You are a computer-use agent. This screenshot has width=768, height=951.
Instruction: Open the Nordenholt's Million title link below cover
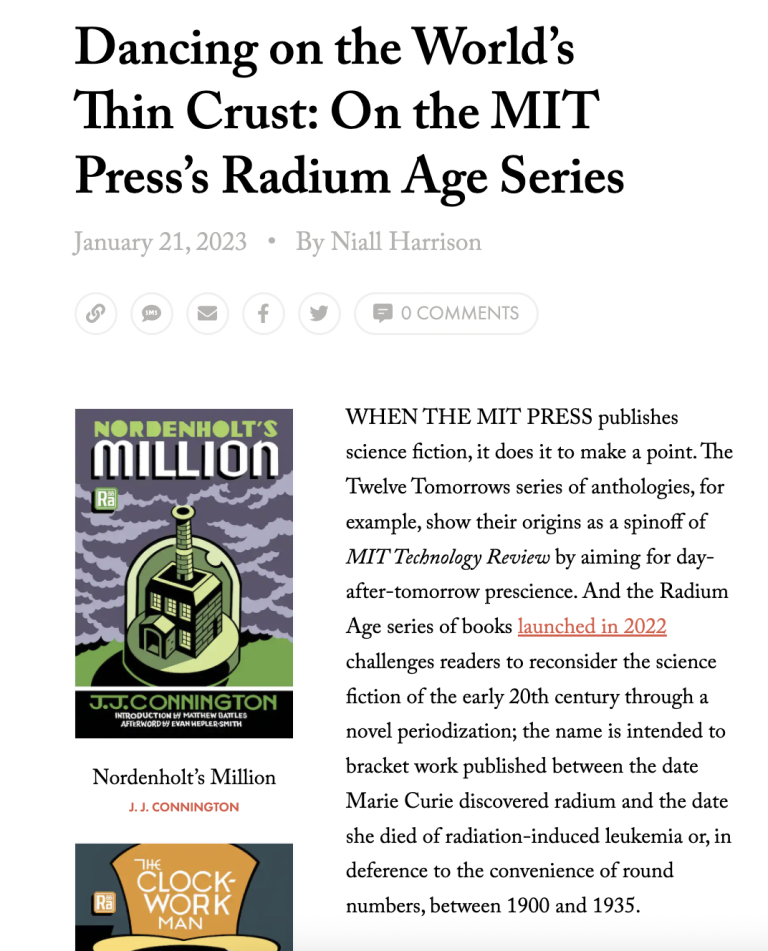click(184, 778)
